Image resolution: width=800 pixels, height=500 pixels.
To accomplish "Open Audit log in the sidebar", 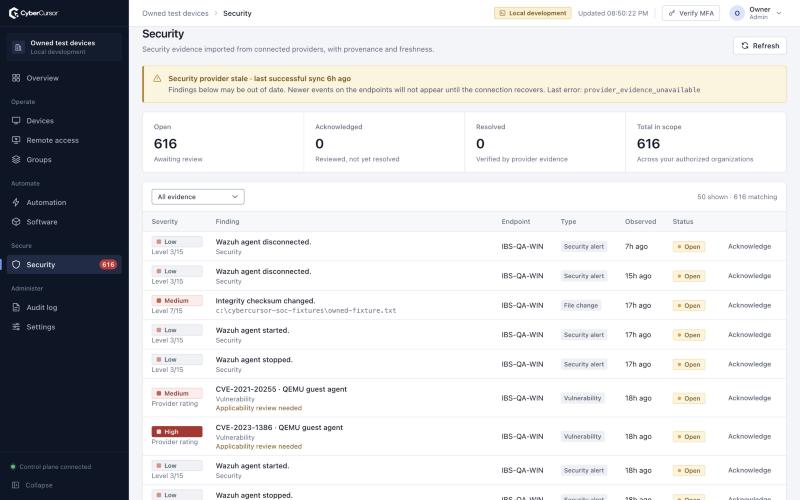I will [x=64, y=308].
